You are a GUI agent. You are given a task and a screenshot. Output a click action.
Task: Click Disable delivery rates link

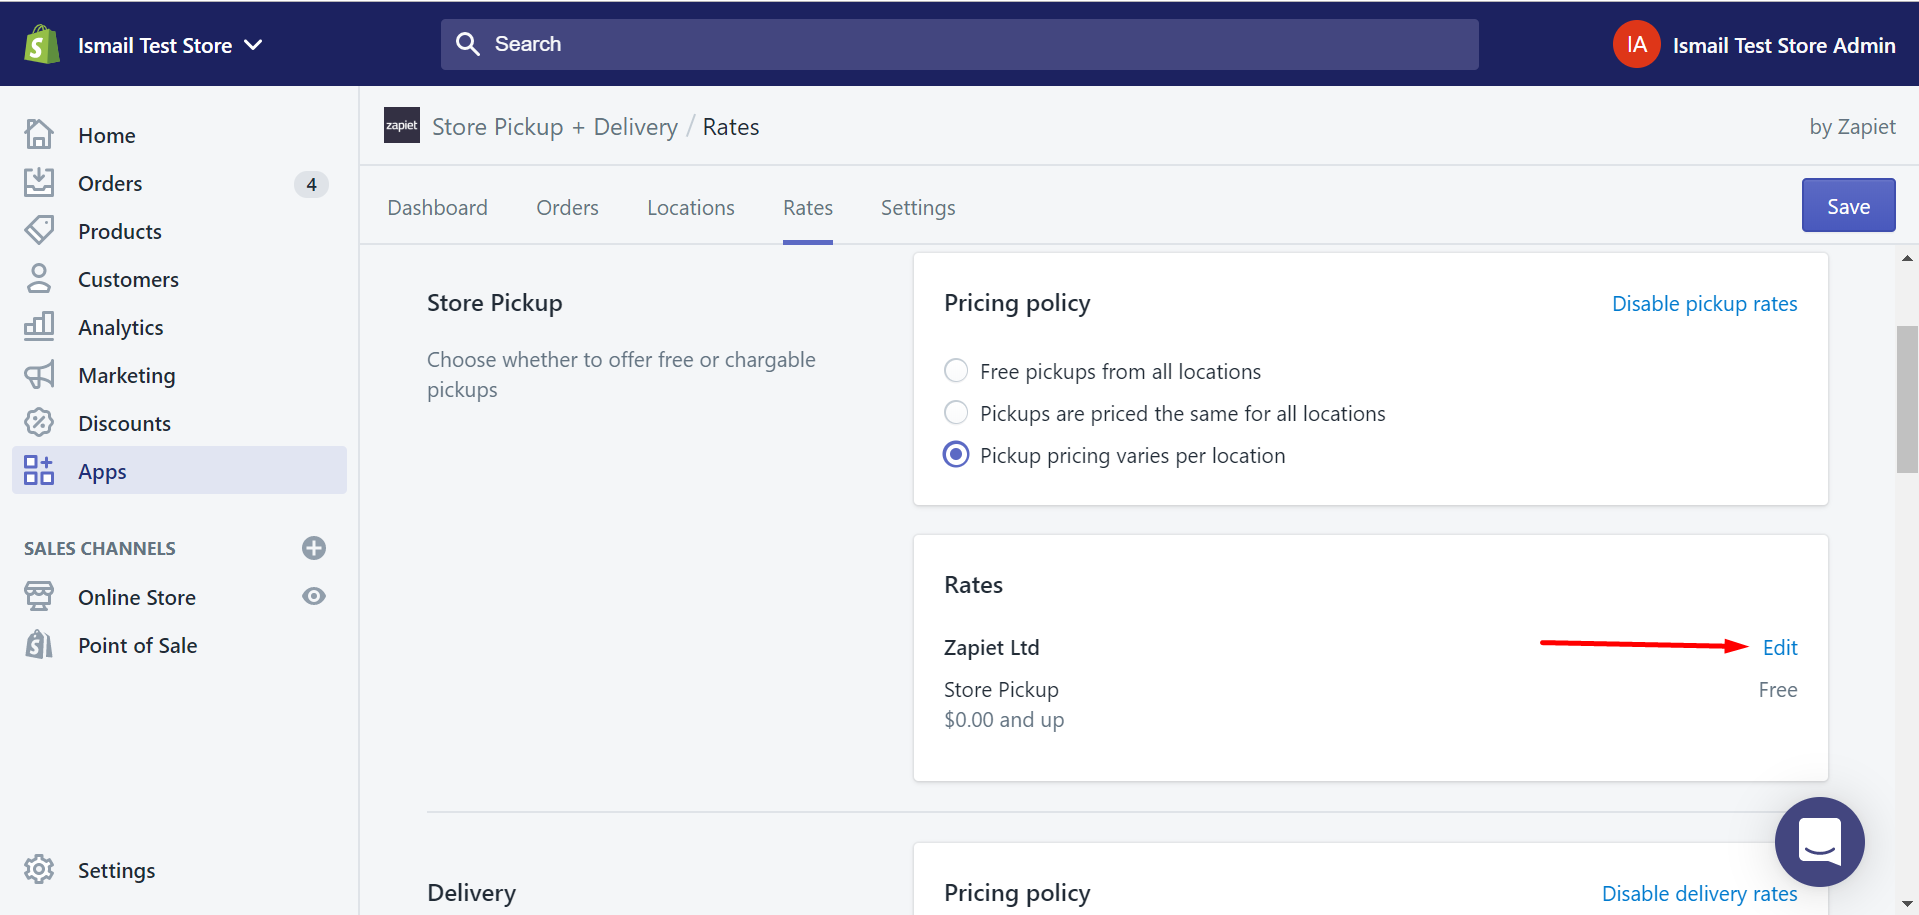pyautogui.click(x=1699, y=894)
